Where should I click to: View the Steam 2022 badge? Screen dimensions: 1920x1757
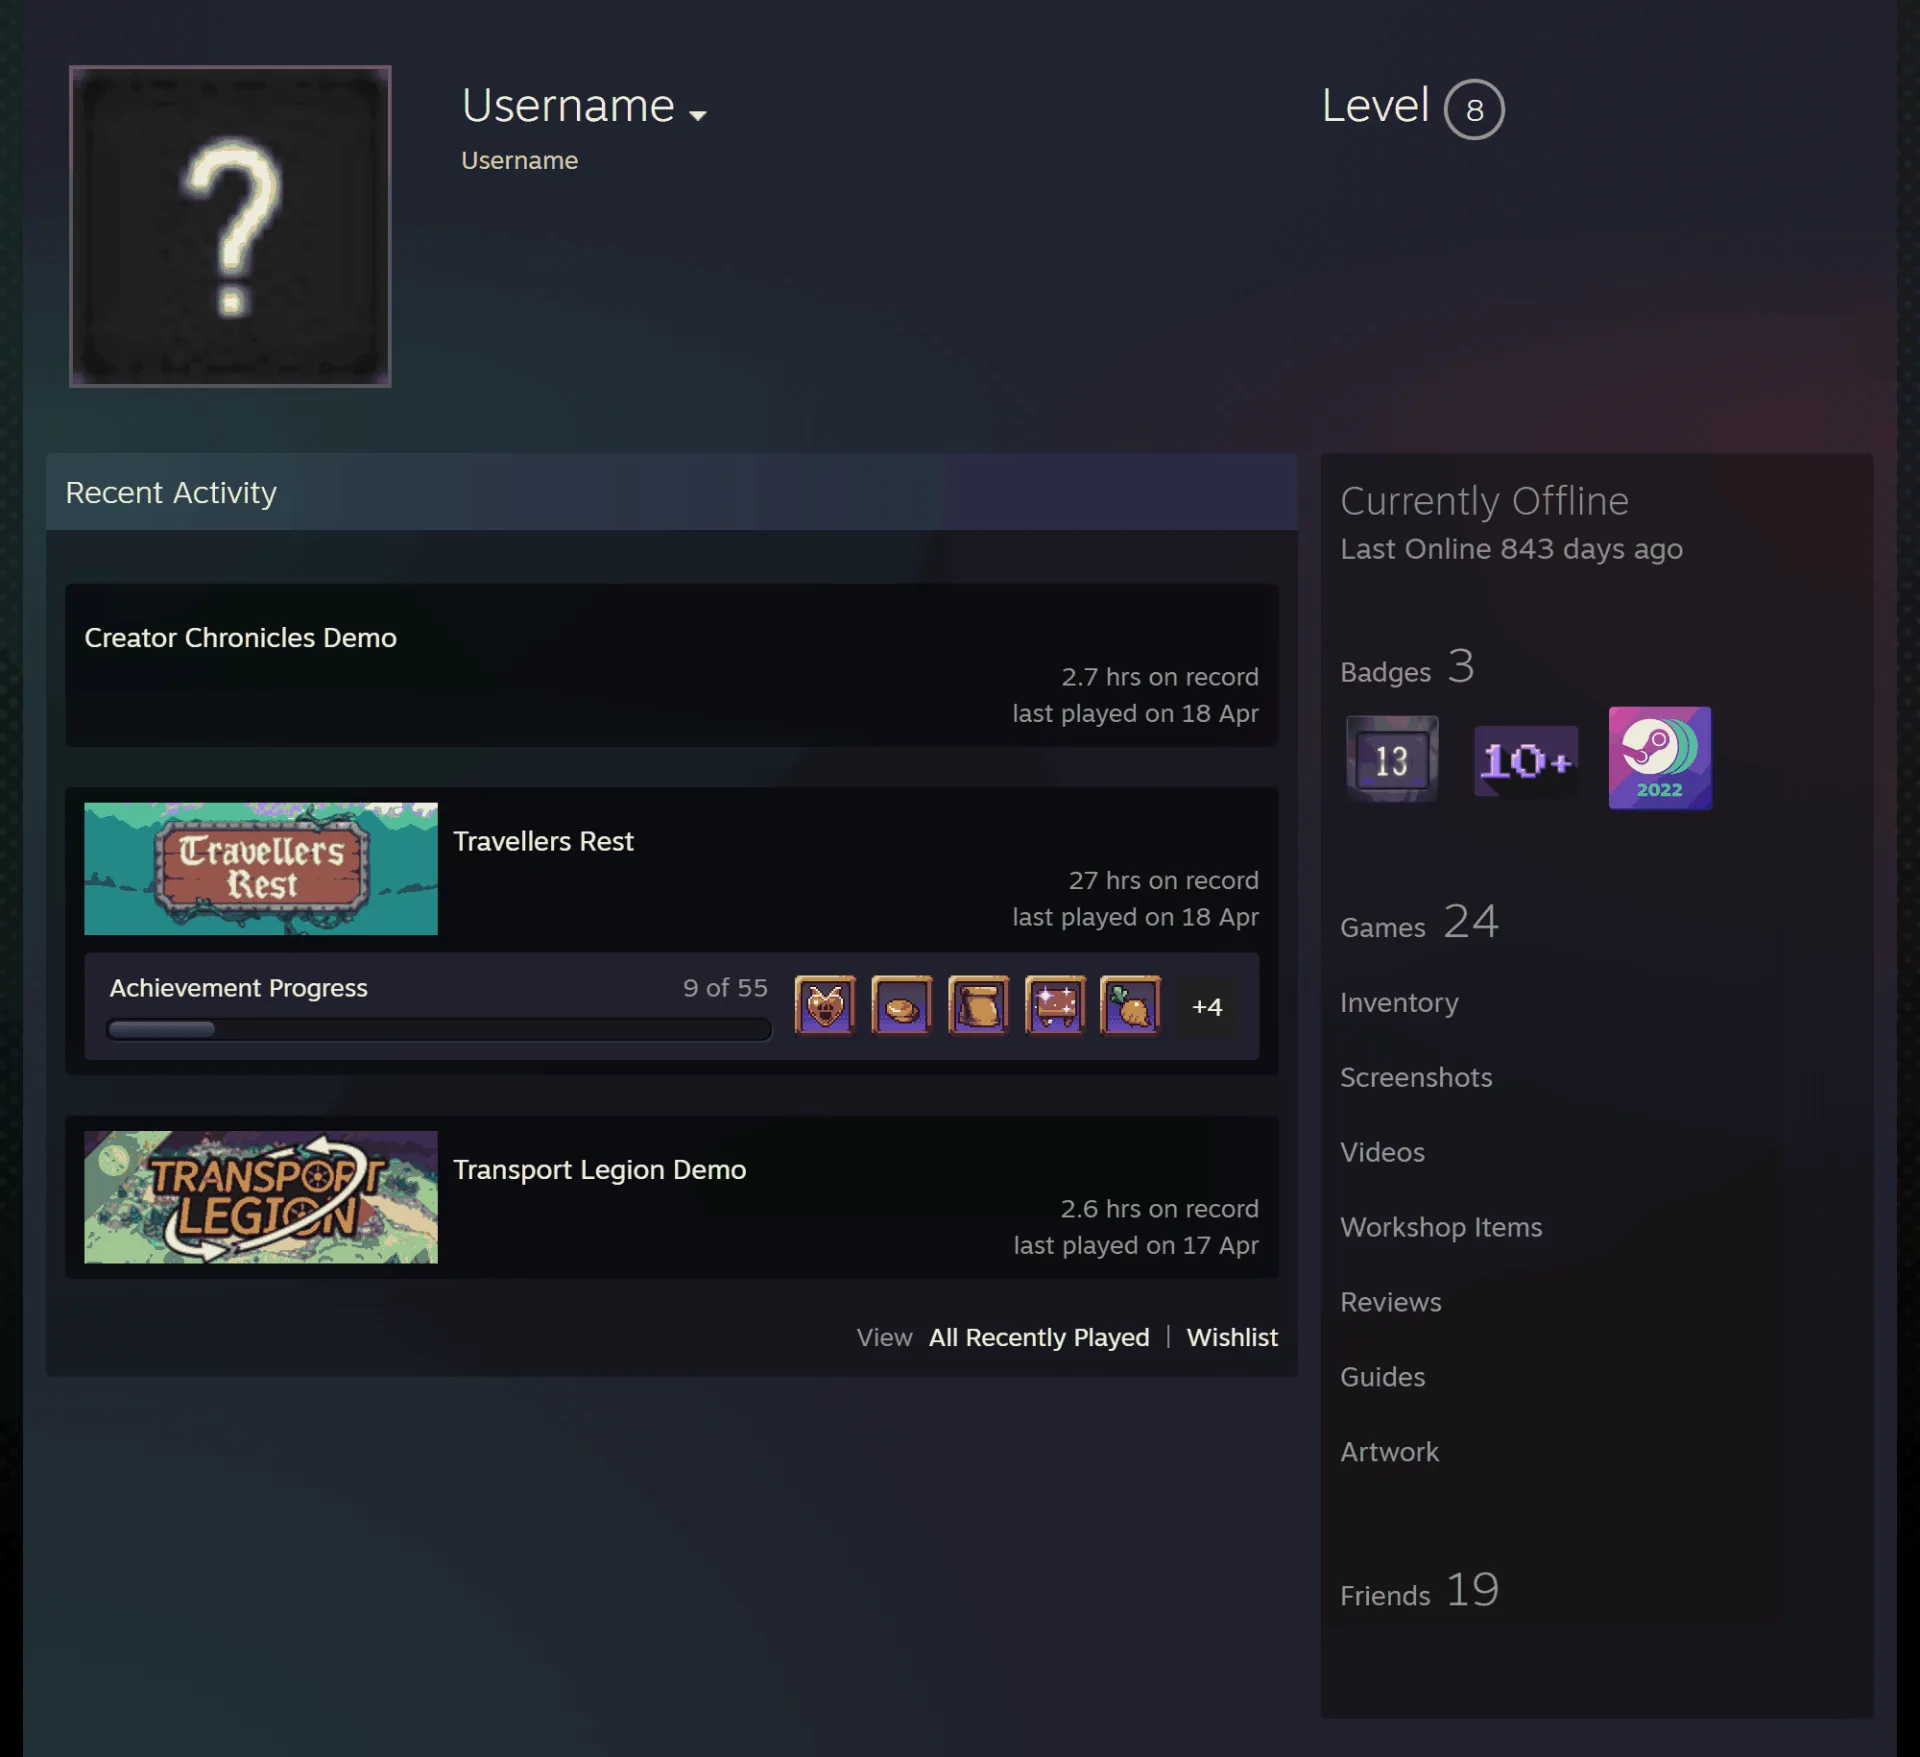coord(1660,758)
